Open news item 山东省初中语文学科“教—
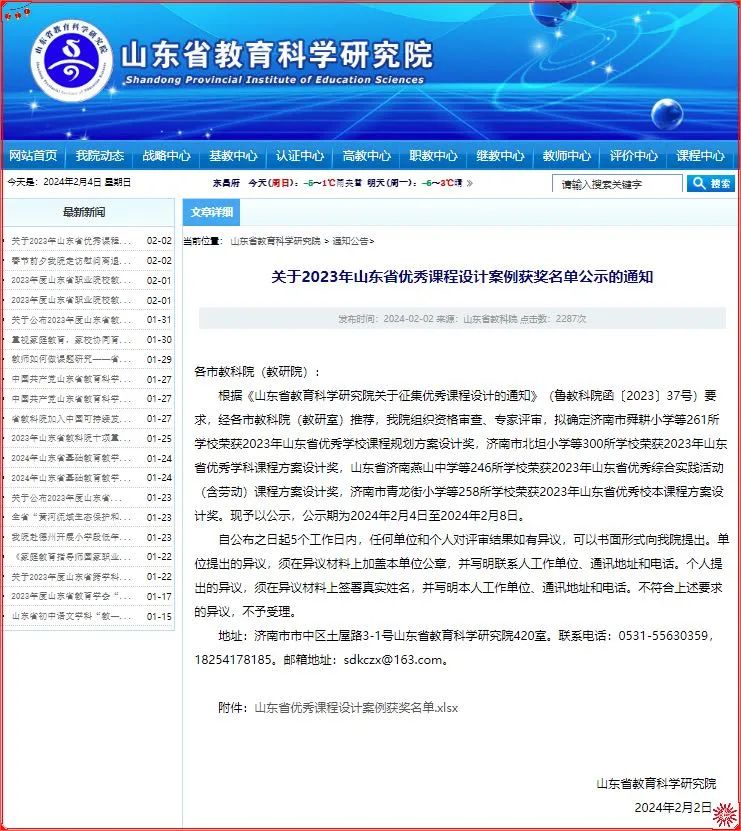The width and height of the screenshot is (741, 831). pyautogui.click(x=71, y=616)
